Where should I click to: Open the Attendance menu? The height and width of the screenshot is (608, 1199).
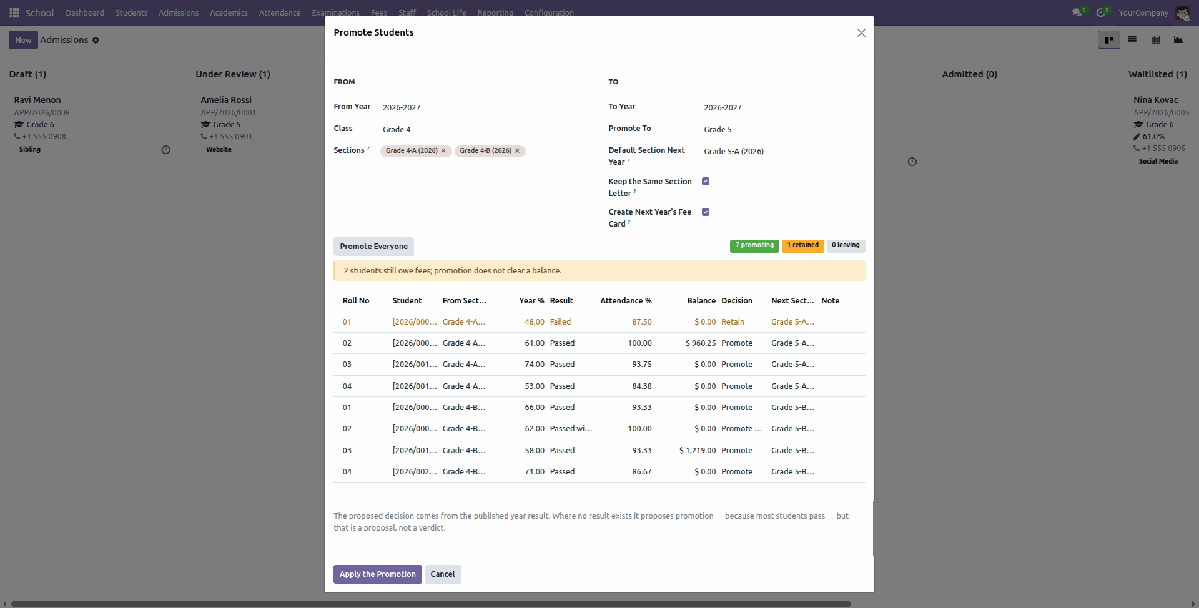click(279, 13)
